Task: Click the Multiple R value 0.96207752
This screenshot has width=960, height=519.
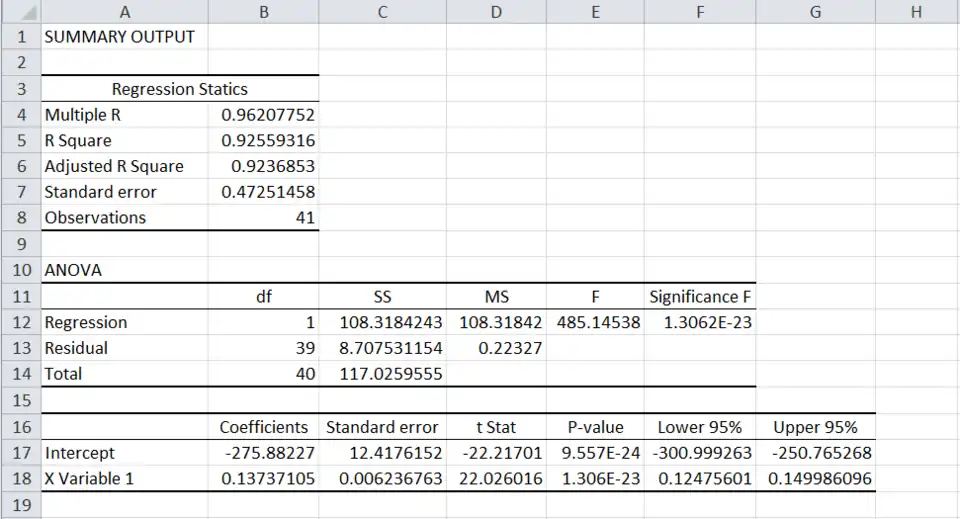Action: click(264, 115)
